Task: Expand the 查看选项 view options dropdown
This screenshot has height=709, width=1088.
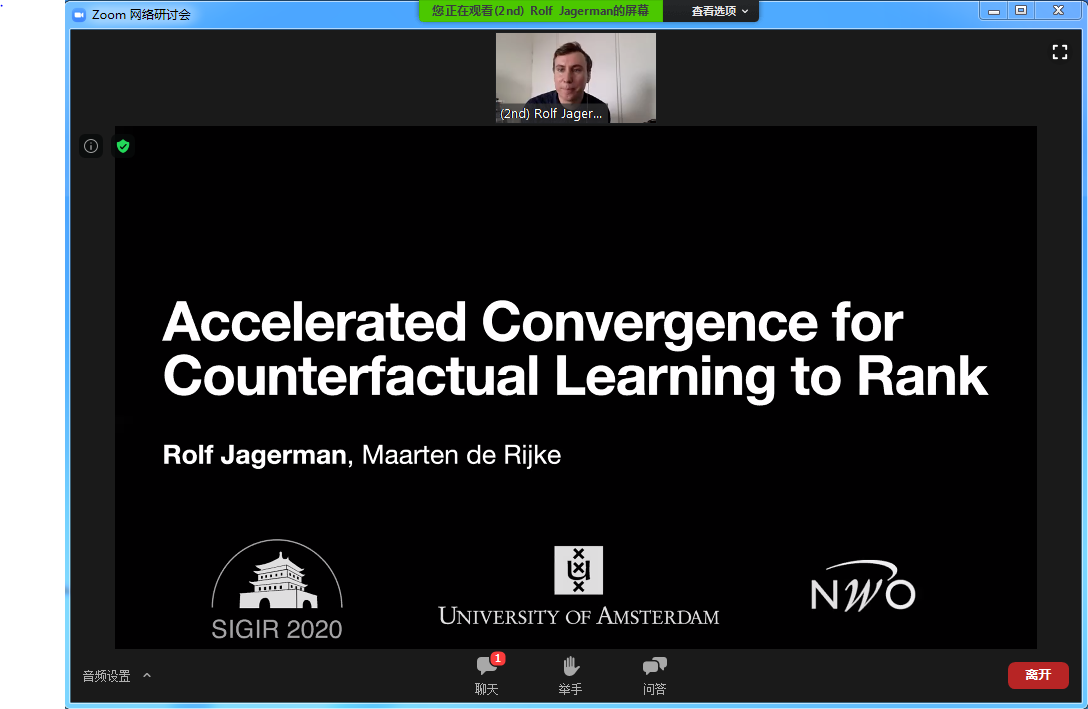Action: [719, 11]
